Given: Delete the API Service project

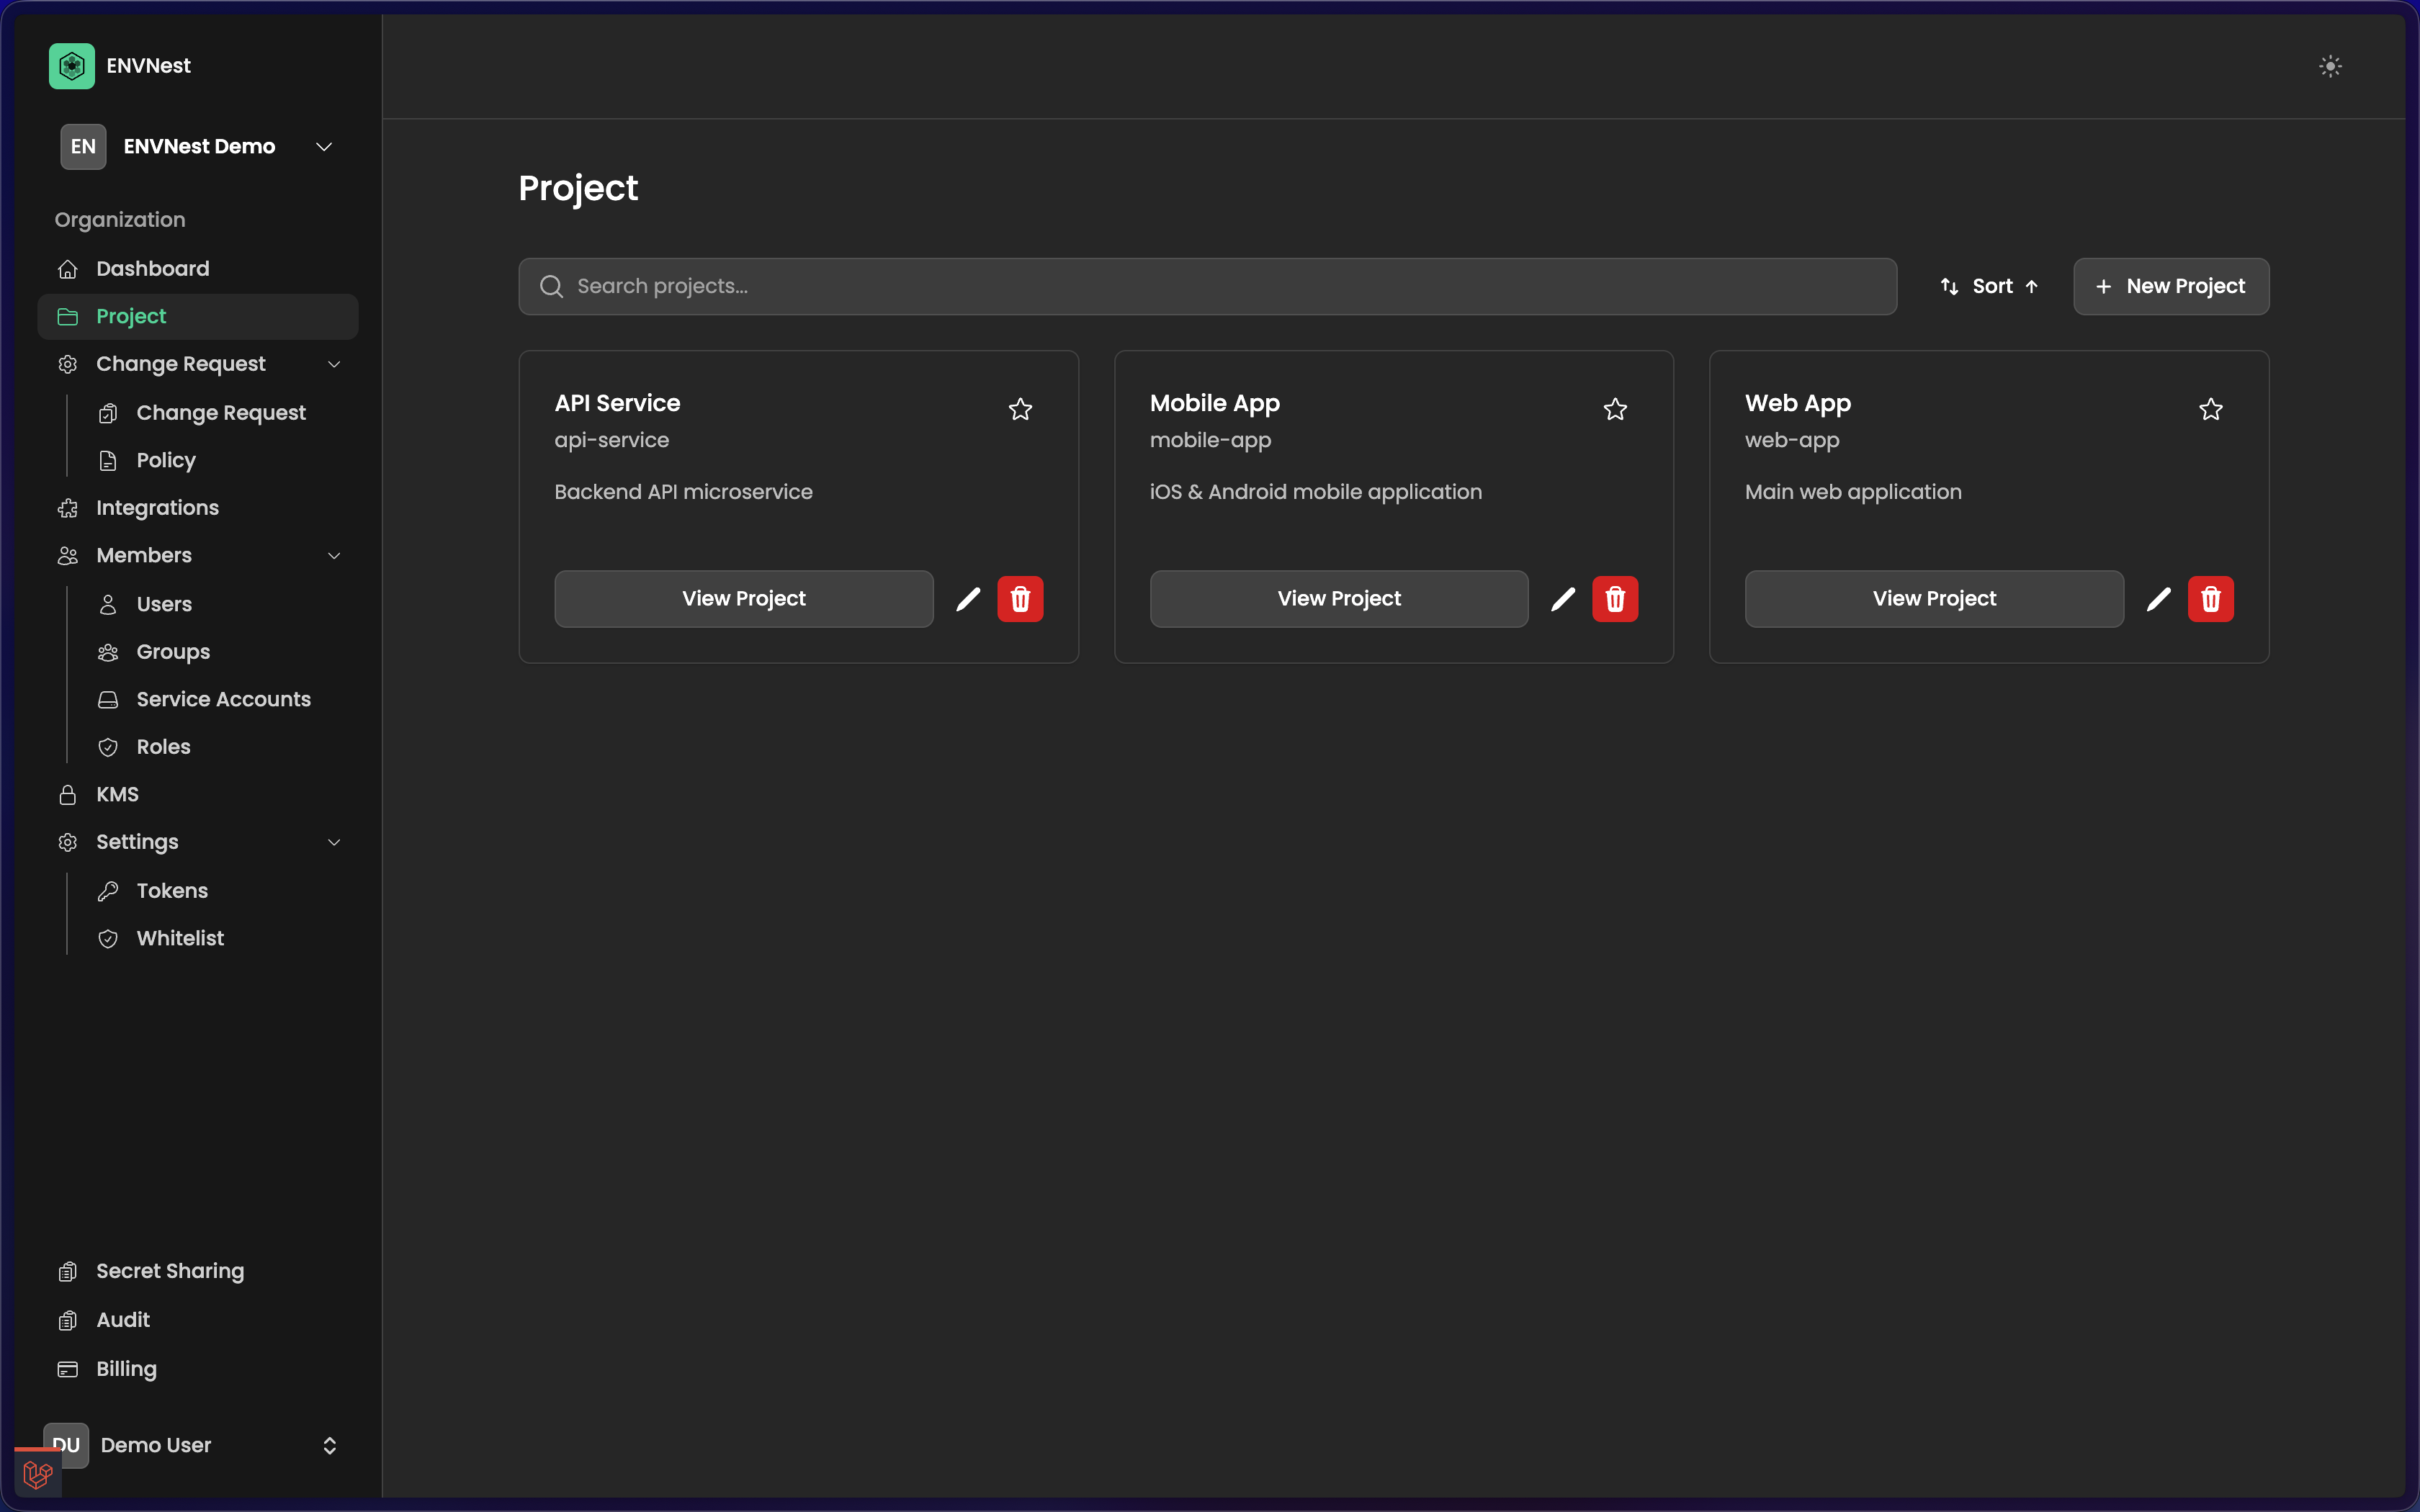Looking at the screenshot, I should click(x=1020, y=599).
